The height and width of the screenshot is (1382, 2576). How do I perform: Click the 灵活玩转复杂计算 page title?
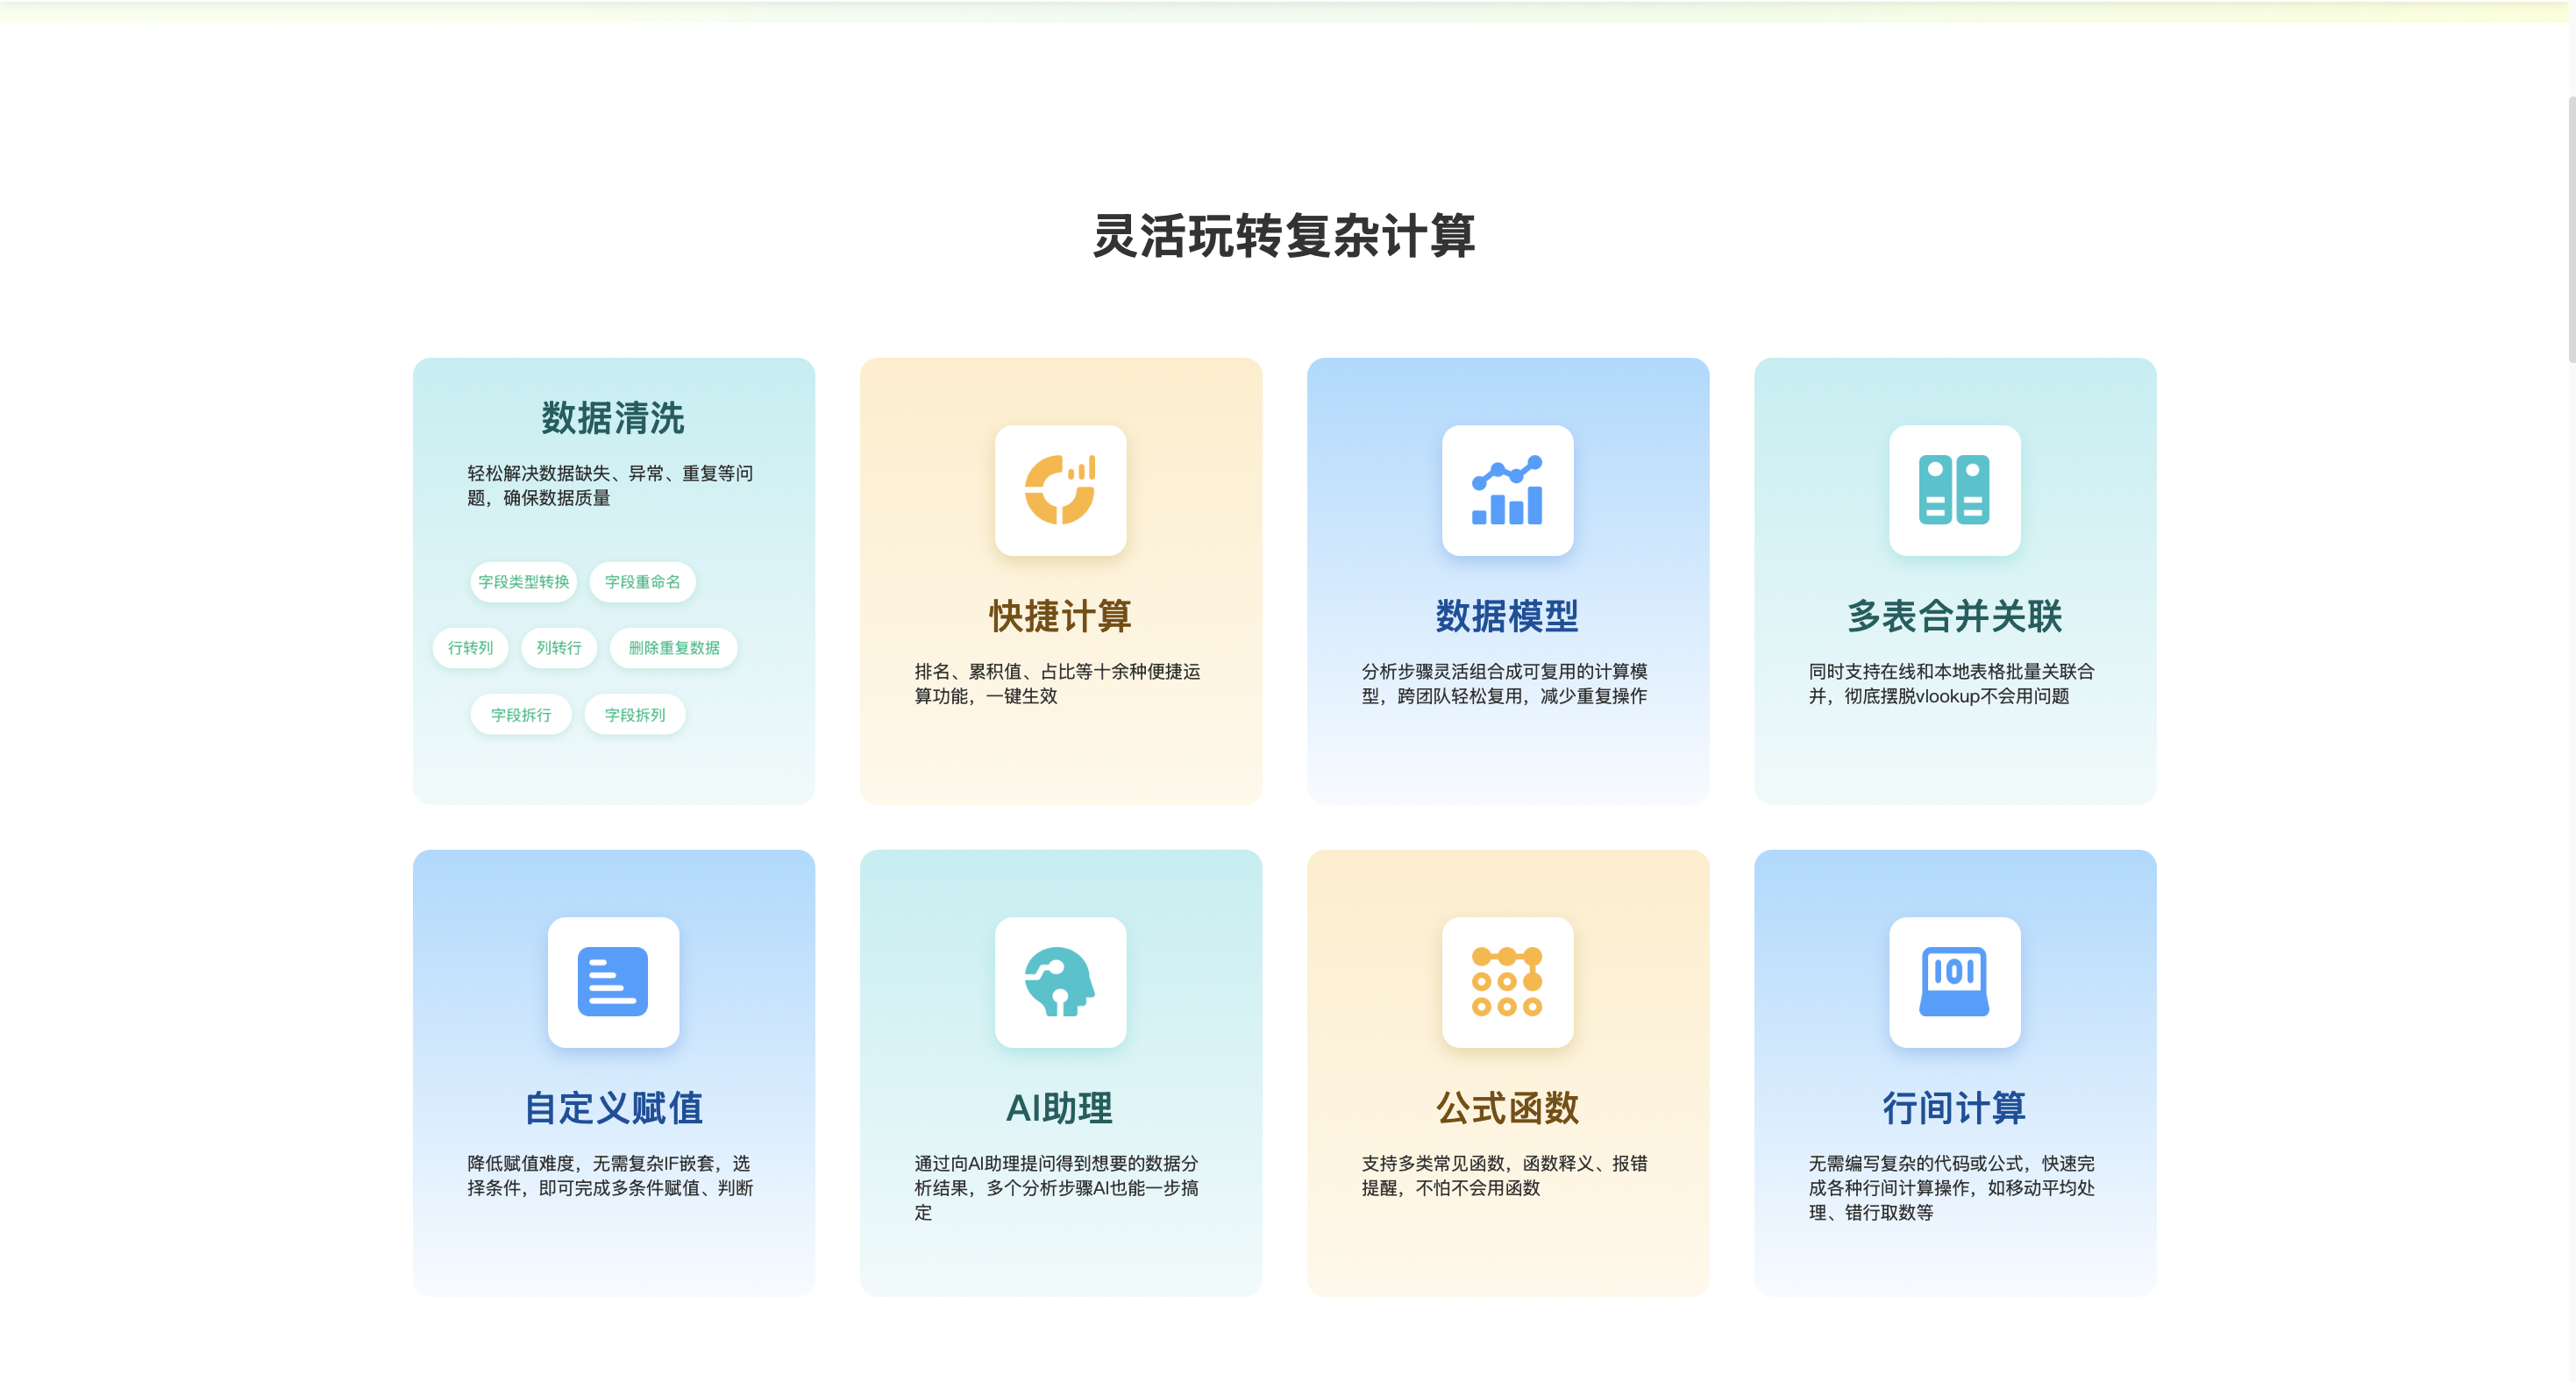point(1286,238)
